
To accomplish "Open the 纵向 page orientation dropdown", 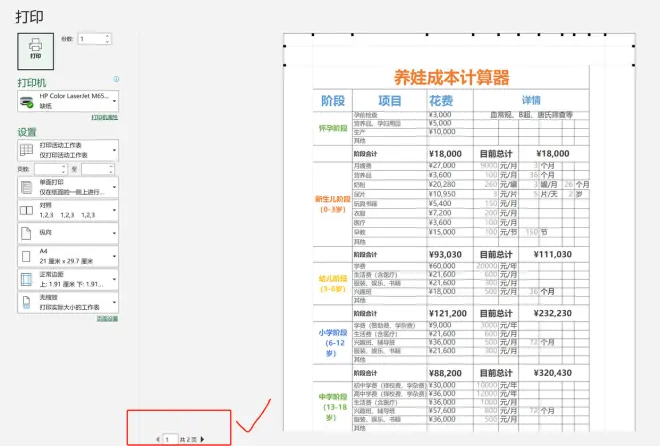I will [68, 233].
